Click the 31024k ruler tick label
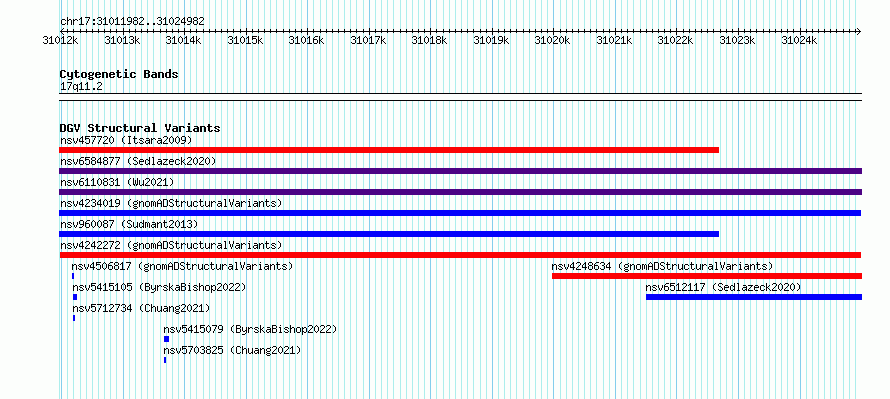The height and width of the screenshot is (399, 890). click(x=799, y=40)
